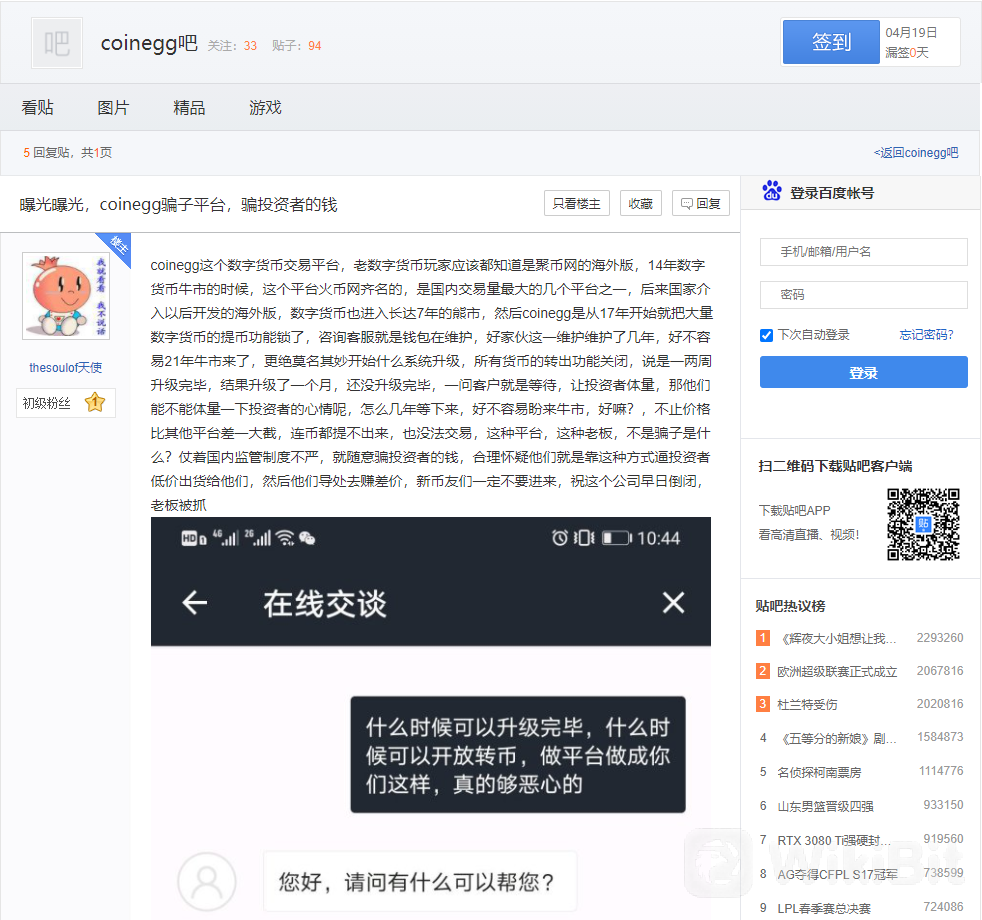982x920 pixels.
Task: Click the 10:44 clock in phone screenshot
Action: click(658, 539)
